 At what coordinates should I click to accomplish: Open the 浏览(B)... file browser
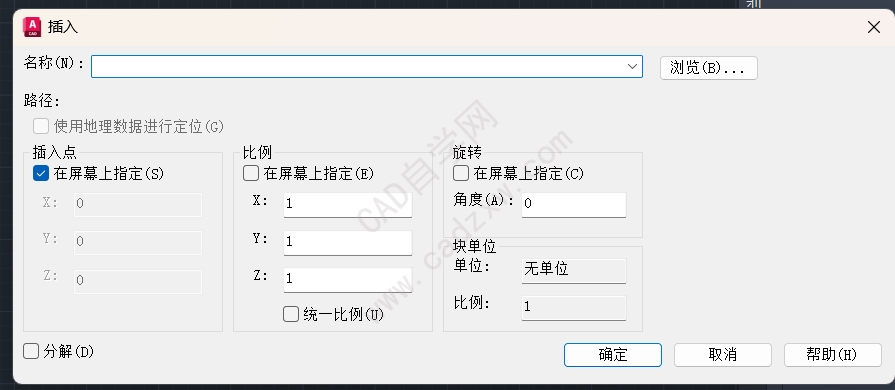coord(708,68)
